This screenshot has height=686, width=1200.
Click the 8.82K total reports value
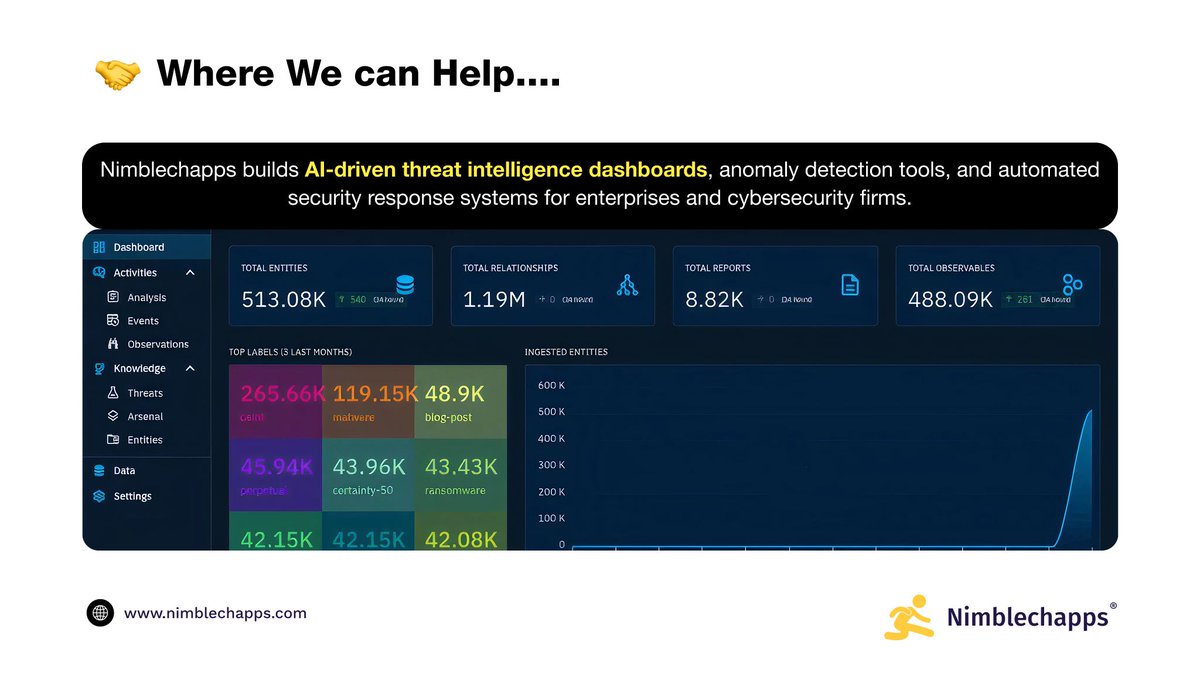pos(714,298)
